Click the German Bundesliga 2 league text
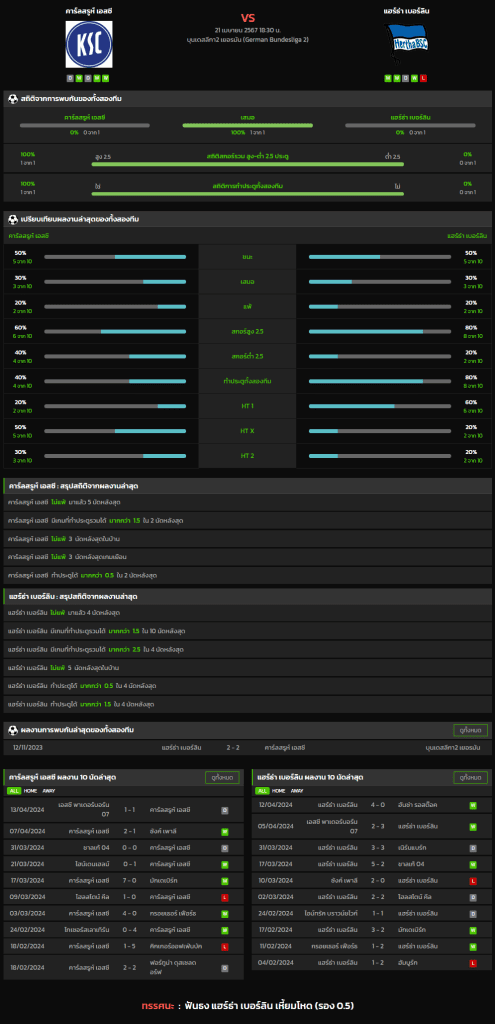Screen dimensions: 495x1024 [x=248, y=39]
